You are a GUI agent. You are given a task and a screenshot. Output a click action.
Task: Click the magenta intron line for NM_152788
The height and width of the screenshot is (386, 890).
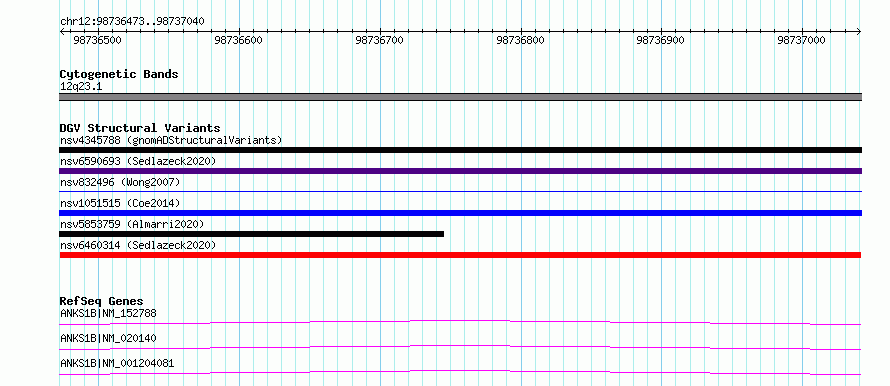pyautogui.click(x=460, y=322)
